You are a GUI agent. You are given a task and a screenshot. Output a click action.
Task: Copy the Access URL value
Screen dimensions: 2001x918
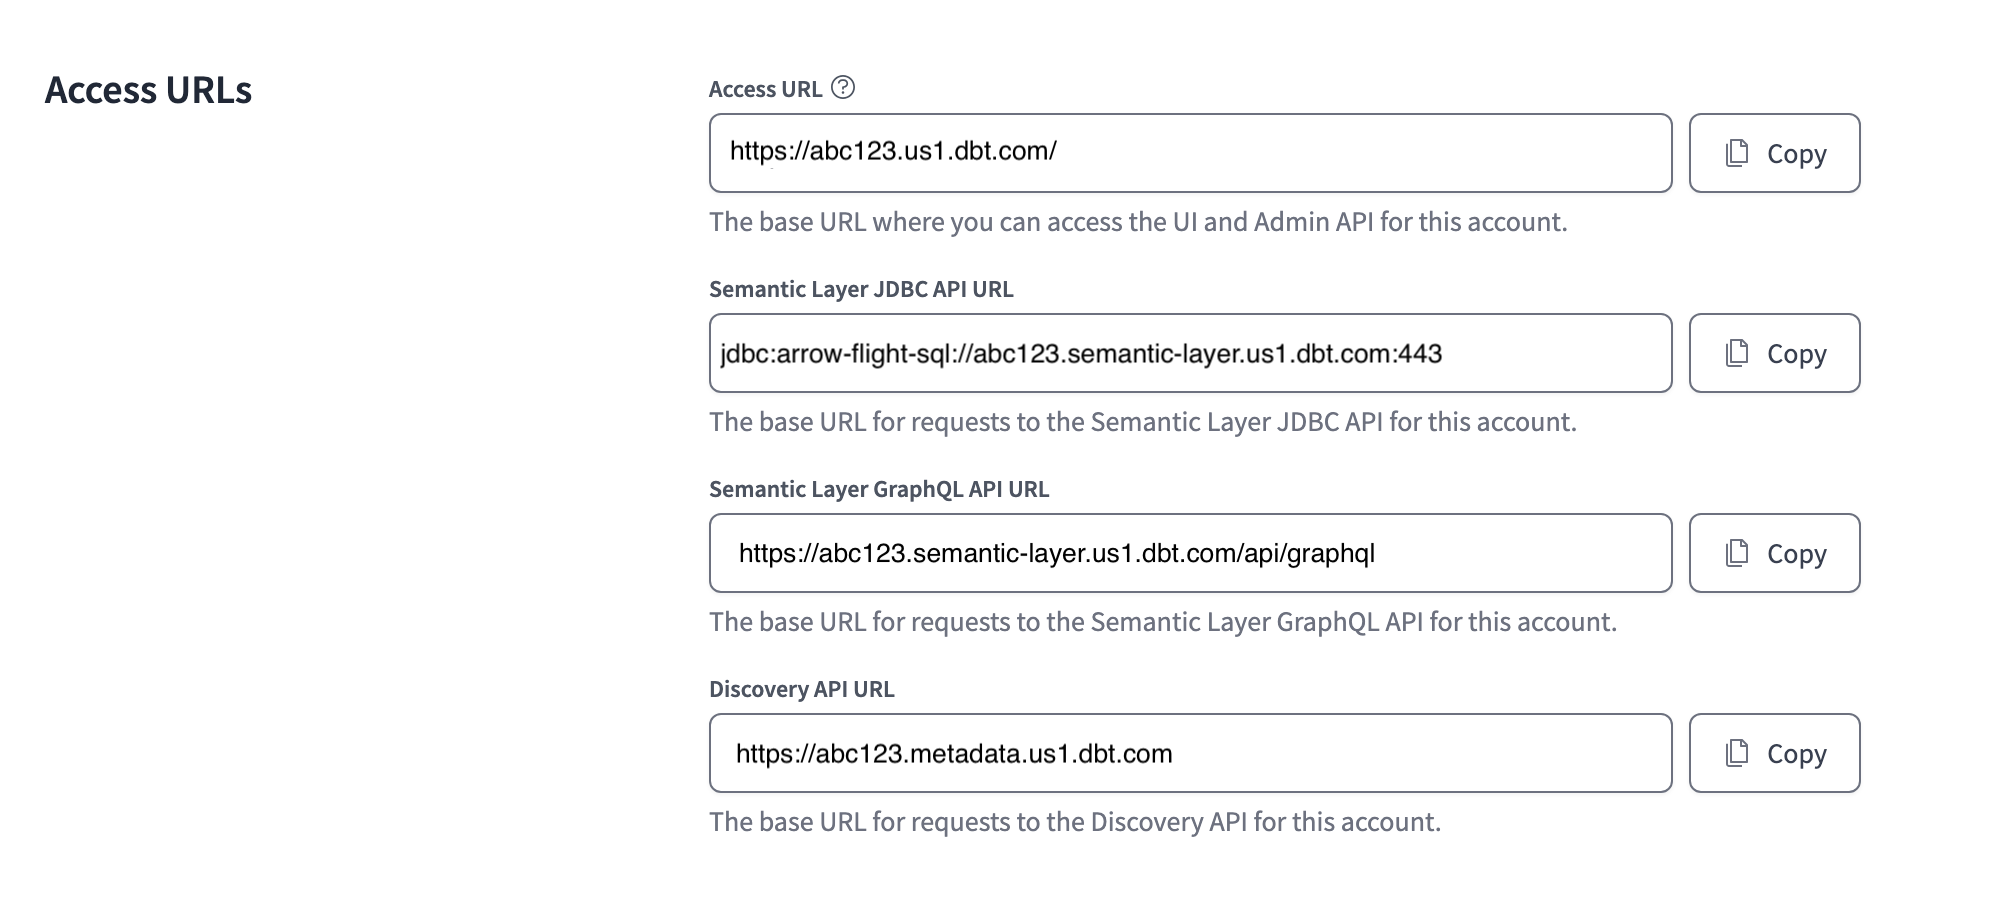1774,153
